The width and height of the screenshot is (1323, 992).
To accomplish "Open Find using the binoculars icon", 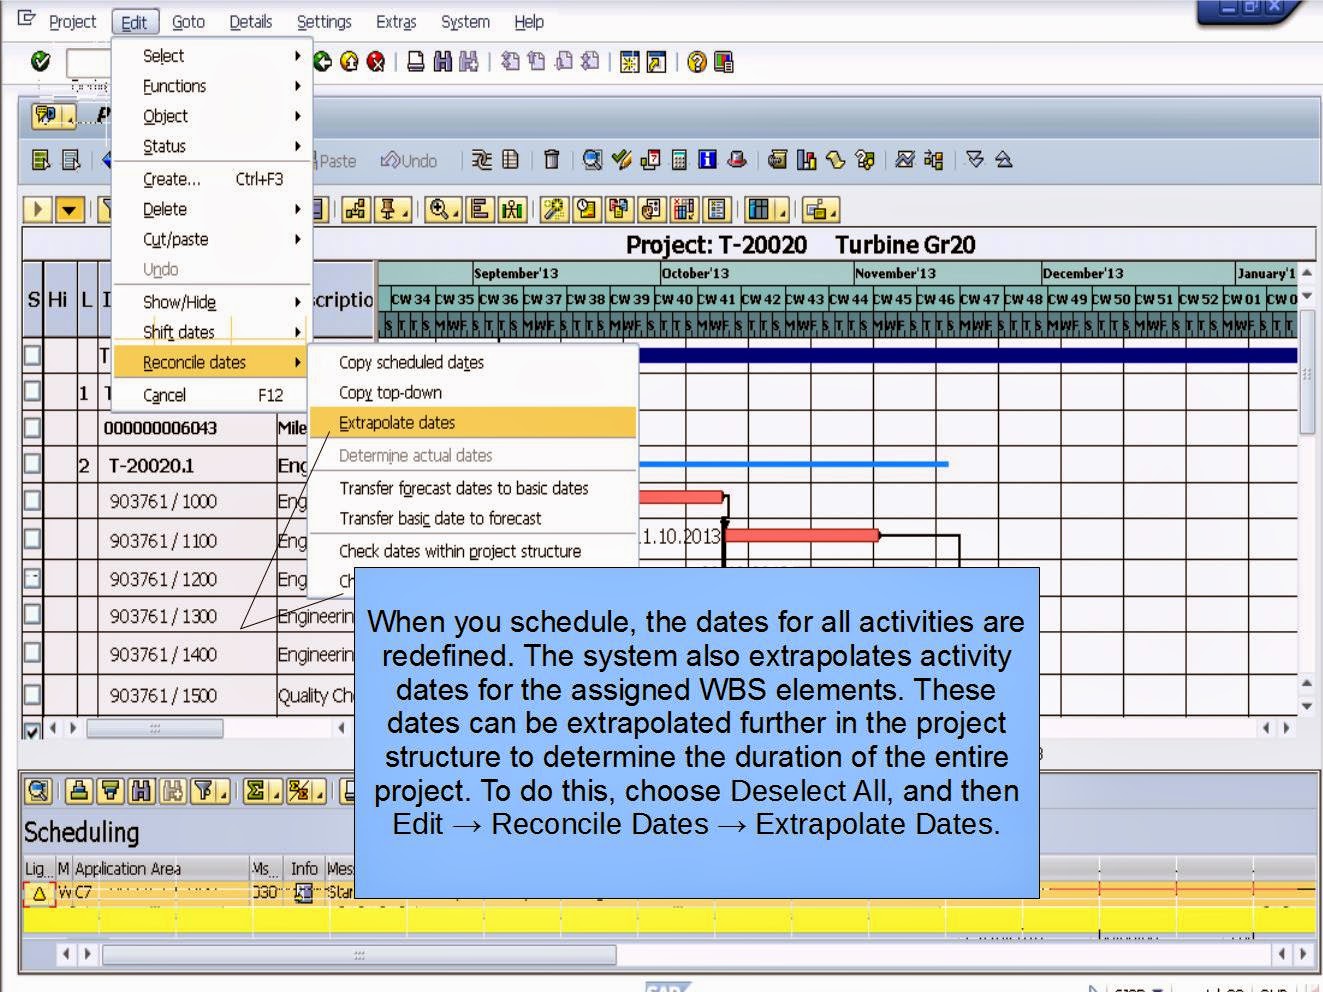I will click(x=443, y=61).
